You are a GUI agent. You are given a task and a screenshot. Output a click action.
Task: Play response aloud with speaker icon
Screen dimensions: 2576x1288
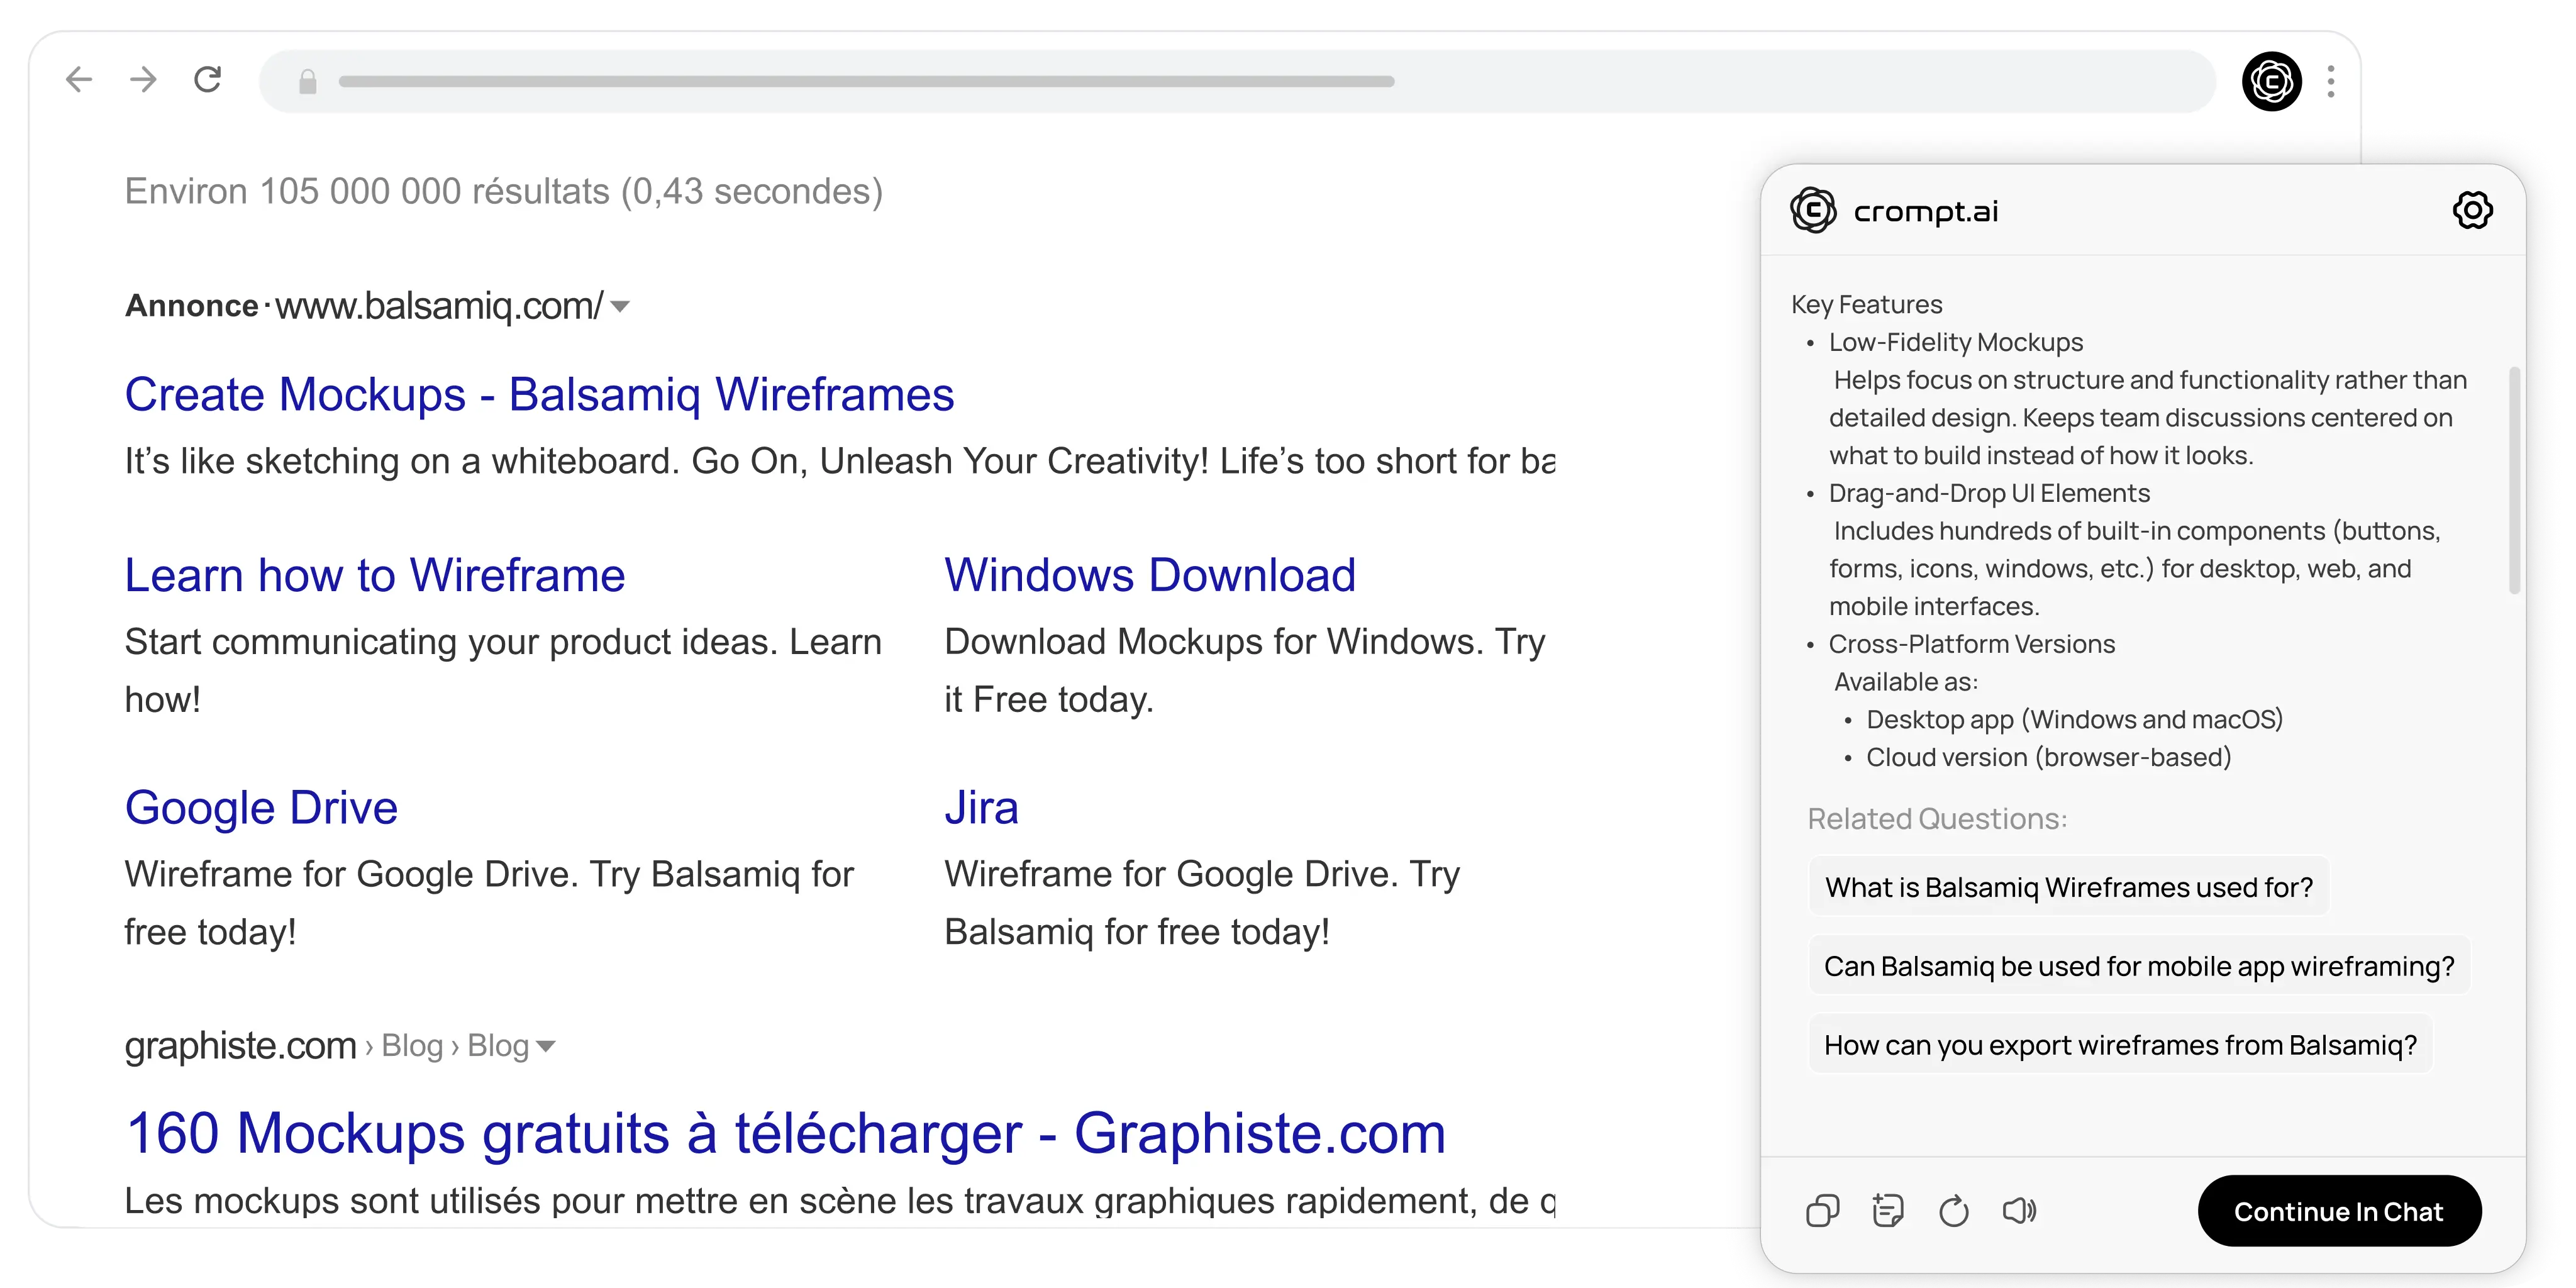tap(2019, 1211)
